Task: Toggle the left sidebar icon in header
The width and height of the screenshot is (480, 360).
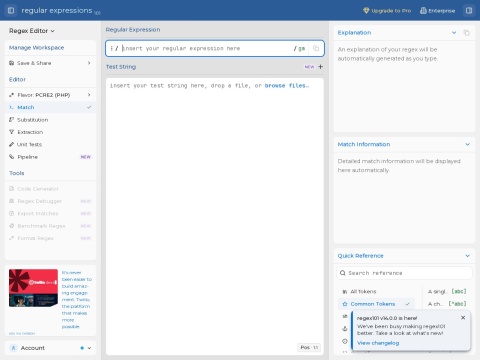Action: (x=11, y=10)
